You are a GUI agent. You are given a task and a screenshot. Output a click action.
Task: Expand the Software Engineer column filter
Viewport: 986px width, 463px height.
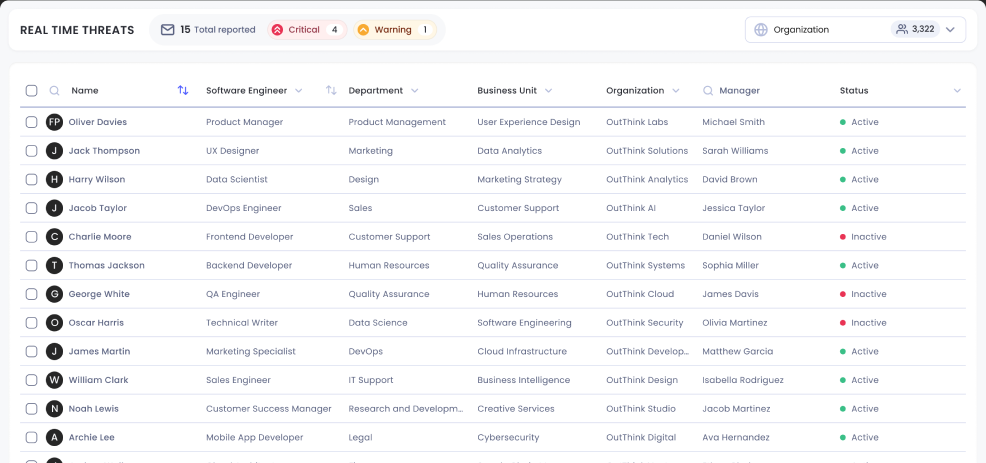click(299, 91)
